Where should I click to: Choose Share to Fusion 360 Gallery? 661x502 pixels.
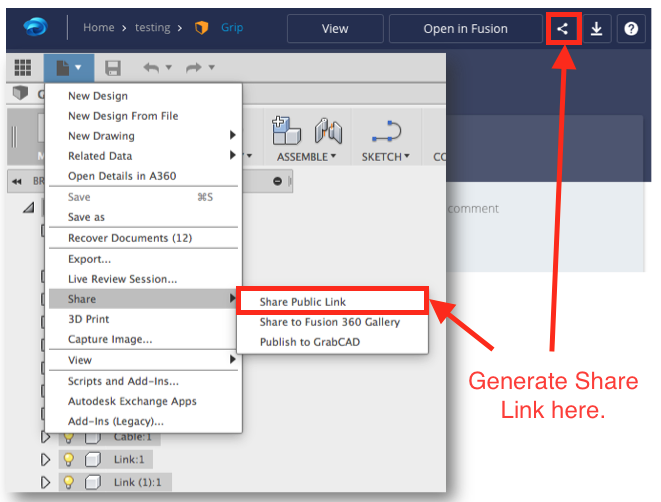[x=332, y=322]
